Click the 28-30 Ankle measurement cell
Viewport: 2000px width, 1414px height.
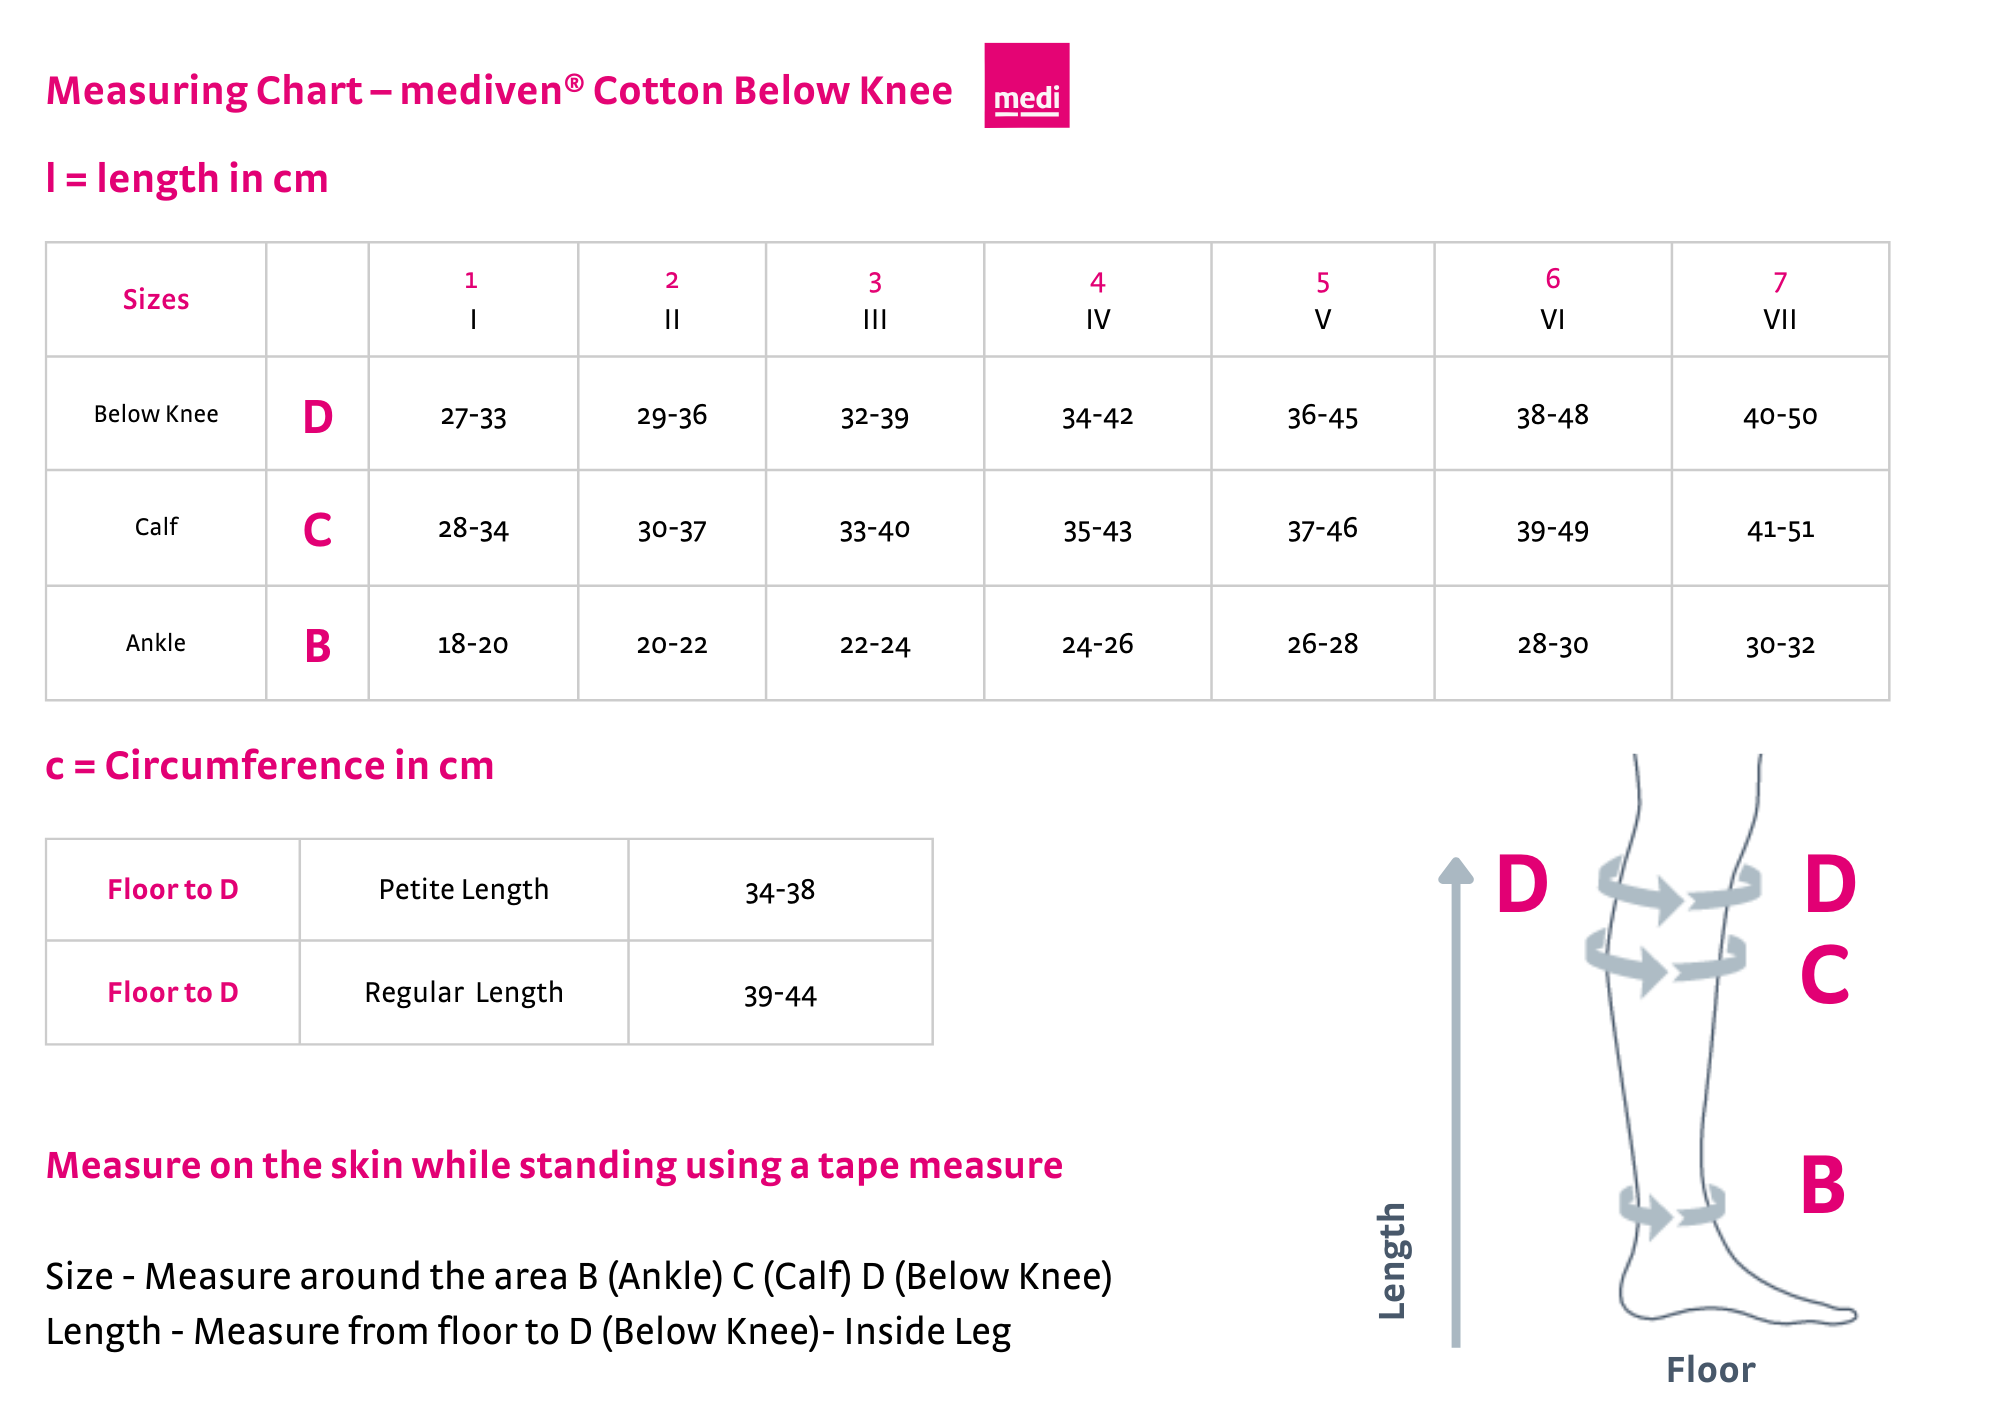pyautogui.click(x=1552, y=644)
